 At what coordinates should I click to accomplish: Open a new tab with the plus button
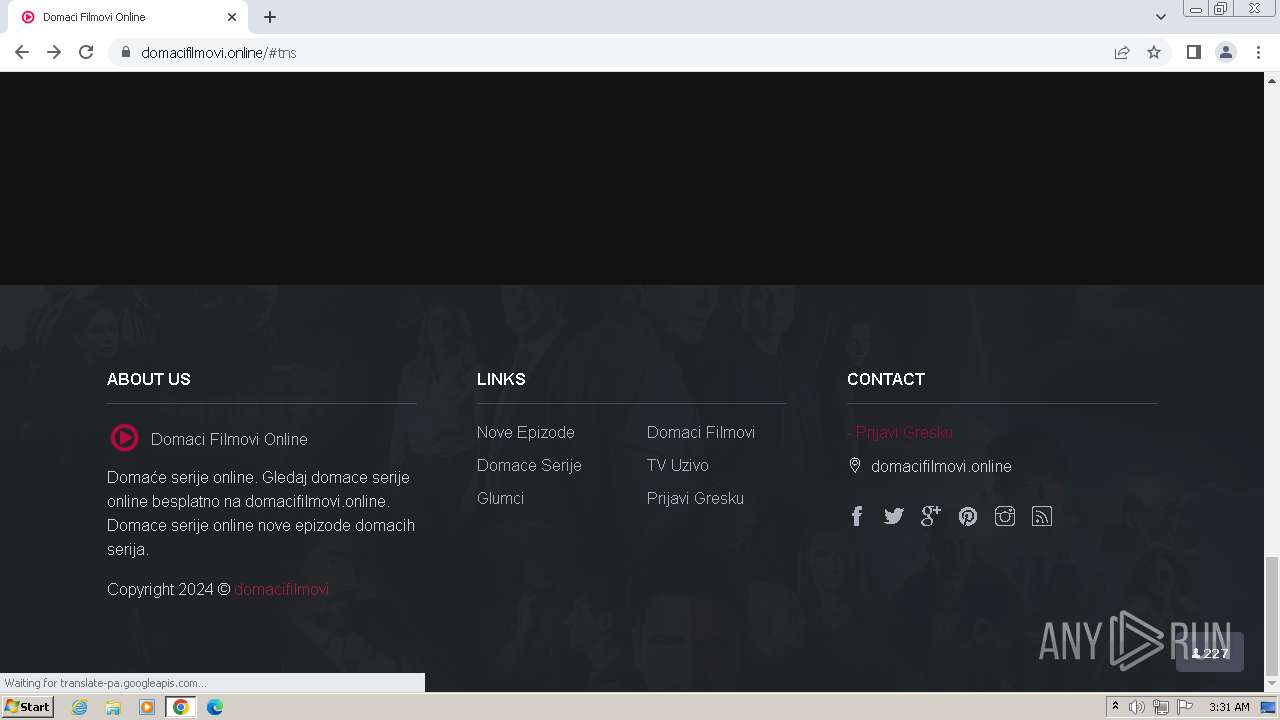[270, 17]
